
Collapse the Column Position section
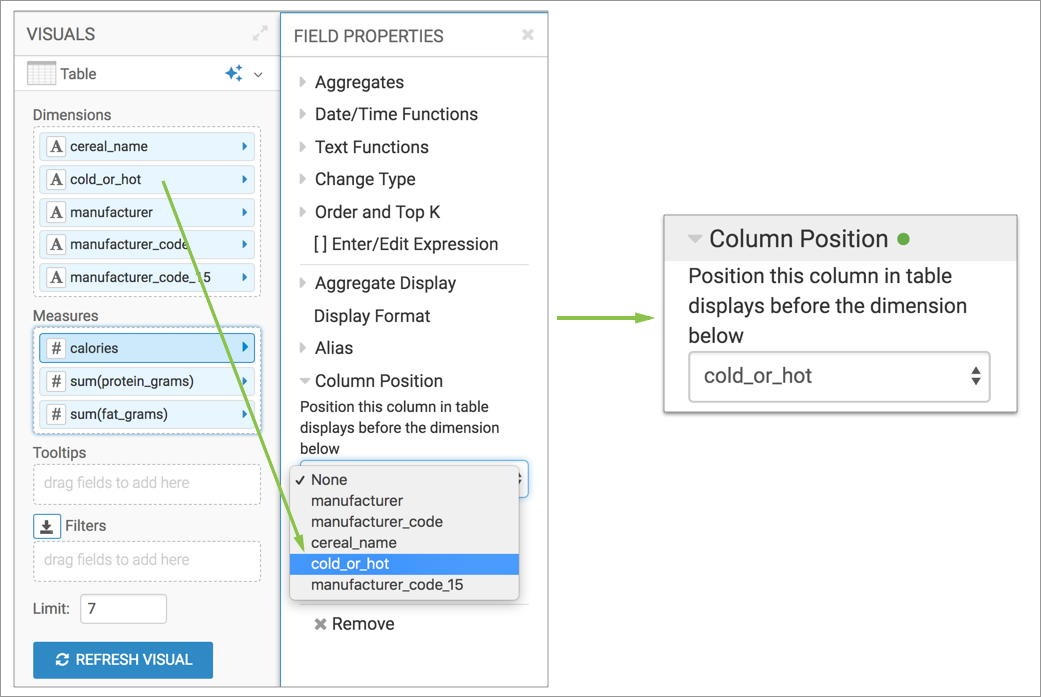(x=304, y=381)
